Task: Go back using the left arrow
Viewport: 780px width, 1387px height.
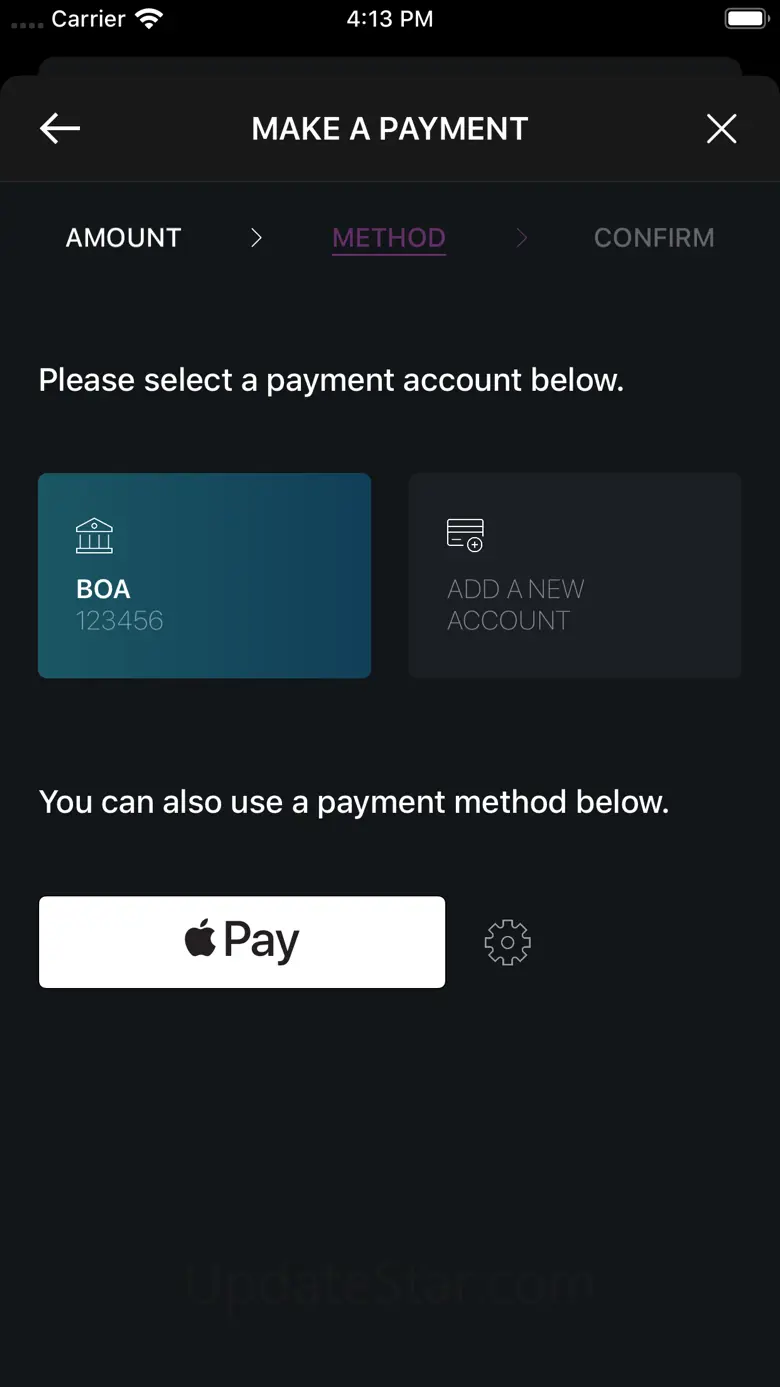Action: click(x=60, y=128)
